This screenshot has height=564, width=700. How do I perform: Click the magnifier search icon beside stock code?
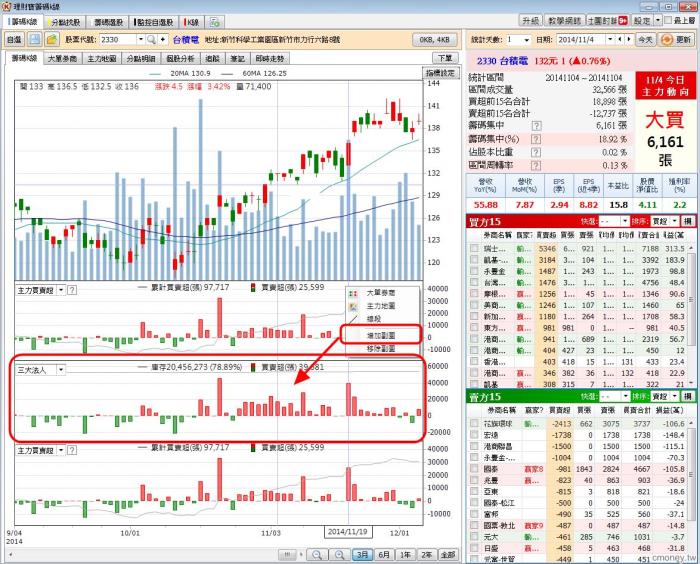pos(151,40)
